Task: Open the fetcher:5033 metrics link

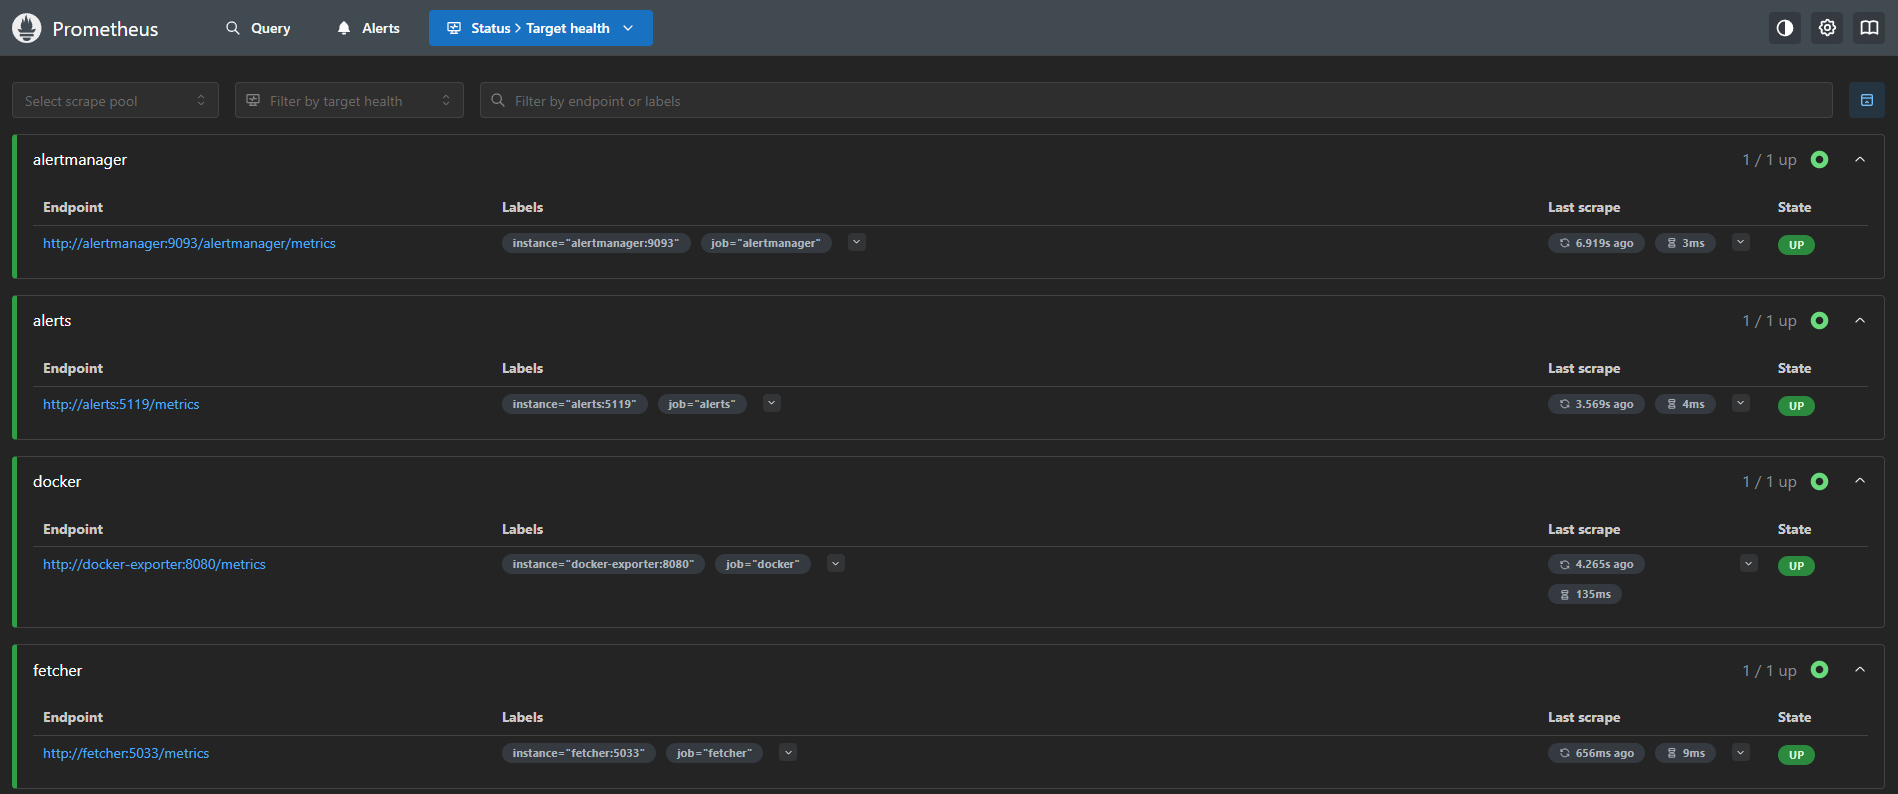Action: [126, 753]
